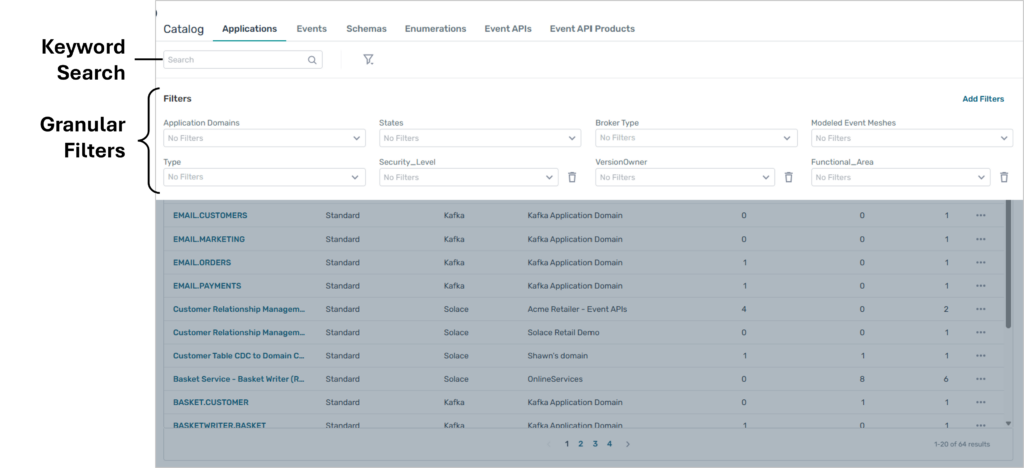
Task: Click the search magnifier icon
Action: (x=312, y=60)
